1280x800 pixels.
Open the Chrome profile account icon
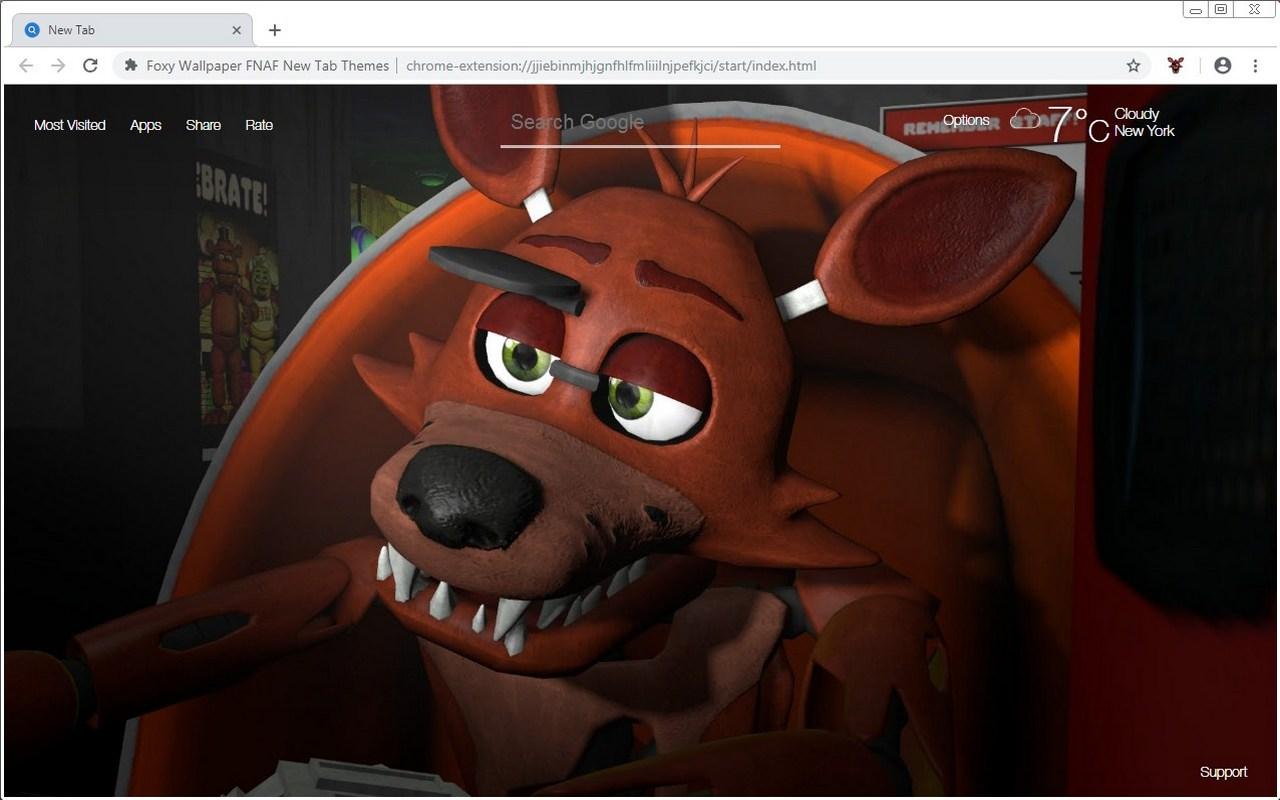pos(1222,66)
